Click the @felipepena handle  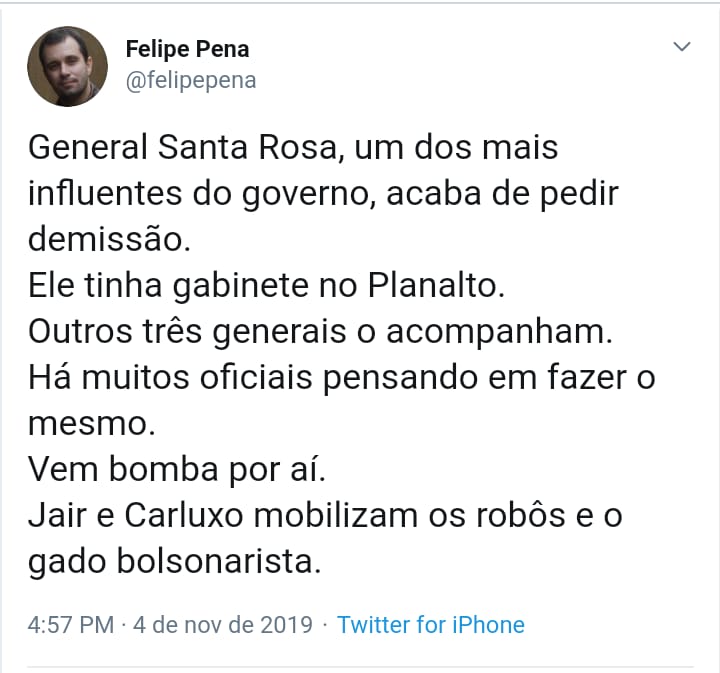coord(191,81)
